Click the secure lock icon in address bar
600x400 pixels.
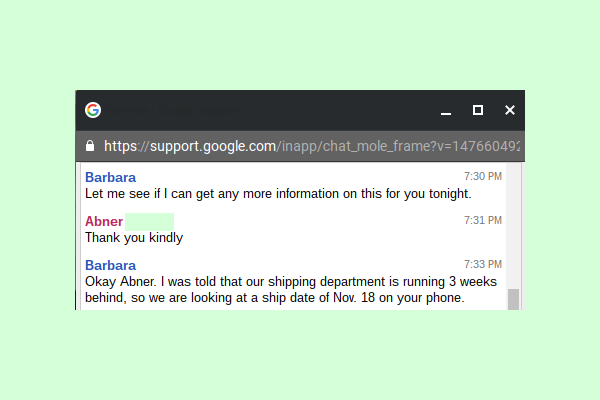point(90,146)
